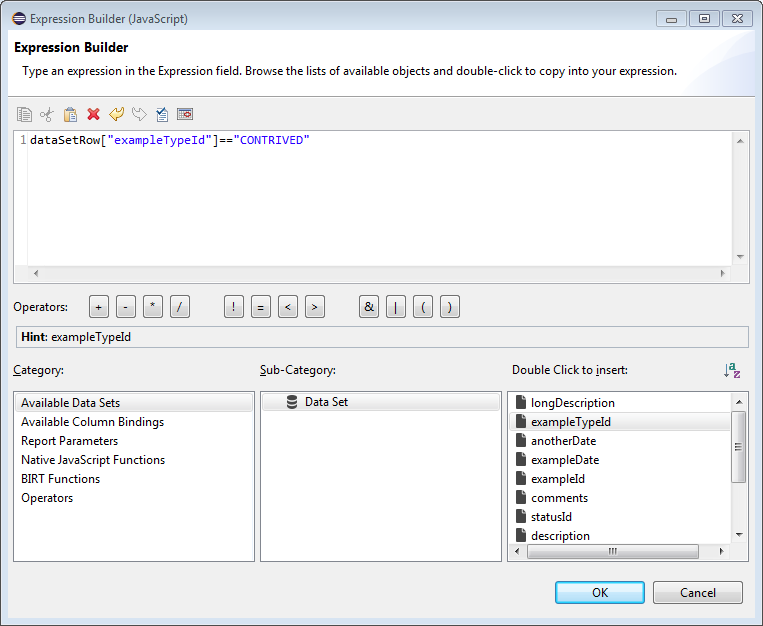
Task: Click the Hint field showing exampleTypeId
Action: point(382,337)
